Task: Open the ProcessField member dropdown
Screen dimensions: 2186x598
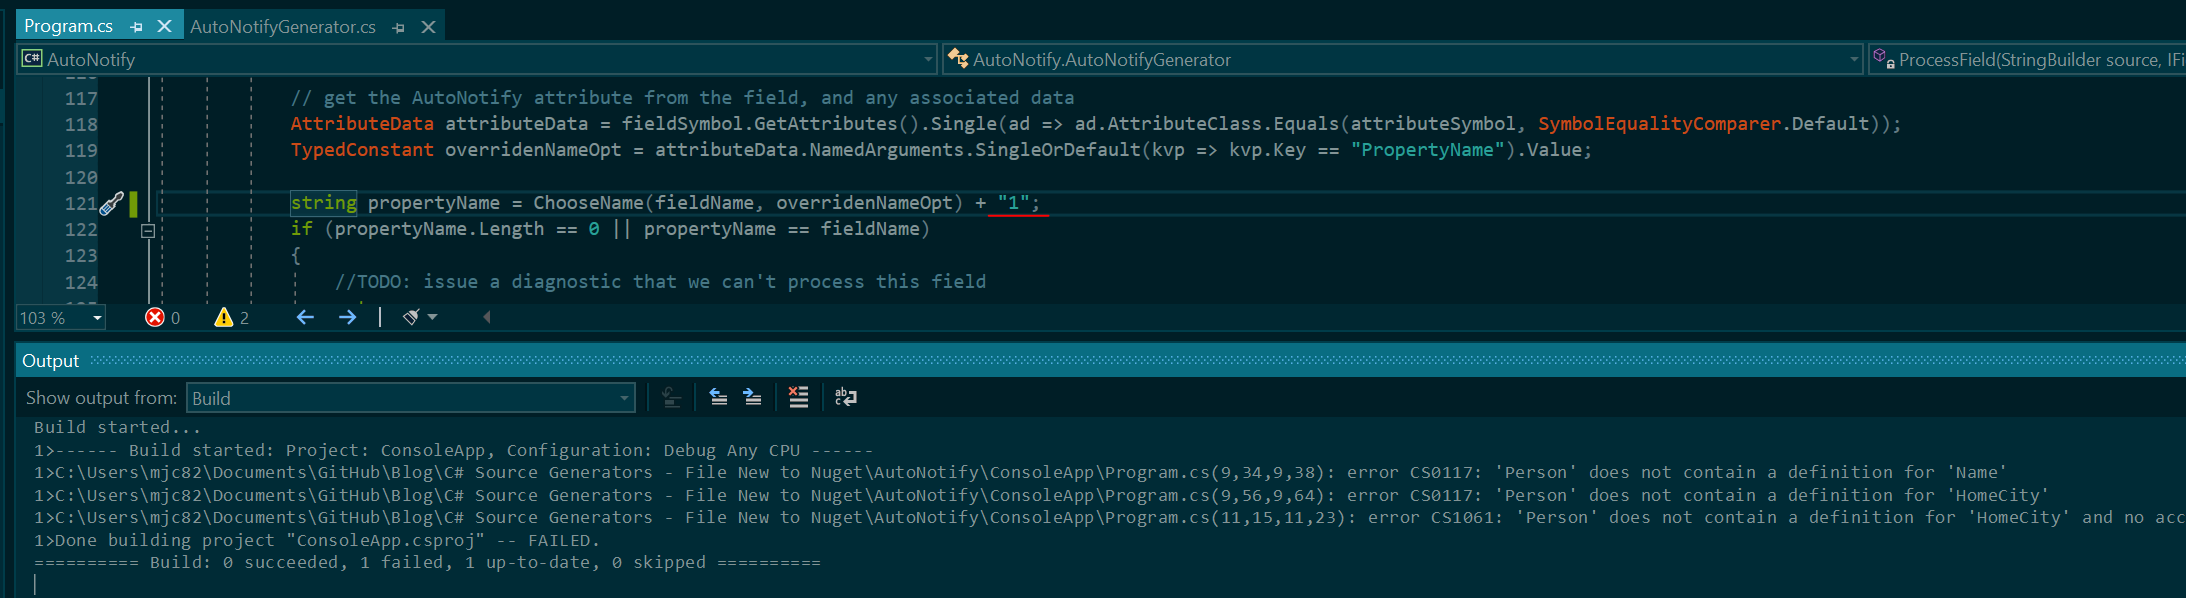Action: pos(2027,59)
